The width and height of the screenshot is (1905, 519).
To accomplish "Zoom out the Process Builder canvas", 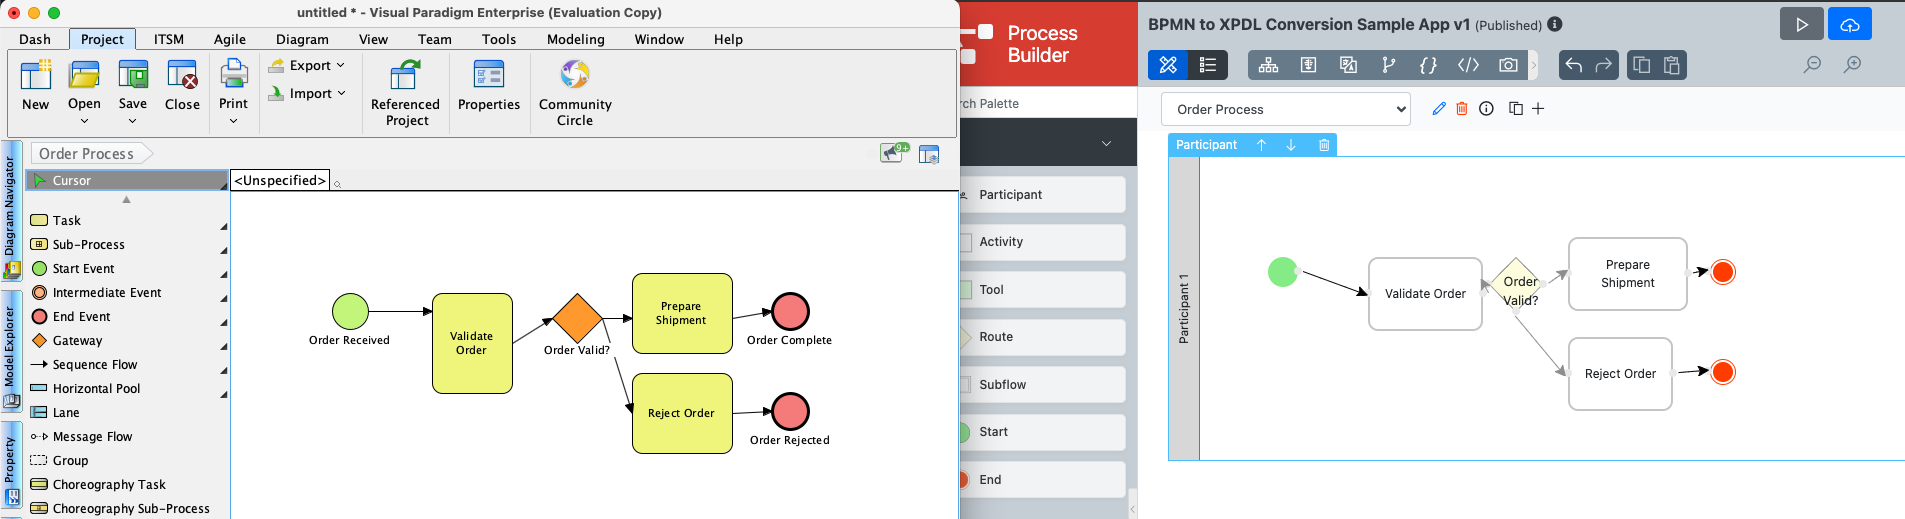I will coord(1812,65).
